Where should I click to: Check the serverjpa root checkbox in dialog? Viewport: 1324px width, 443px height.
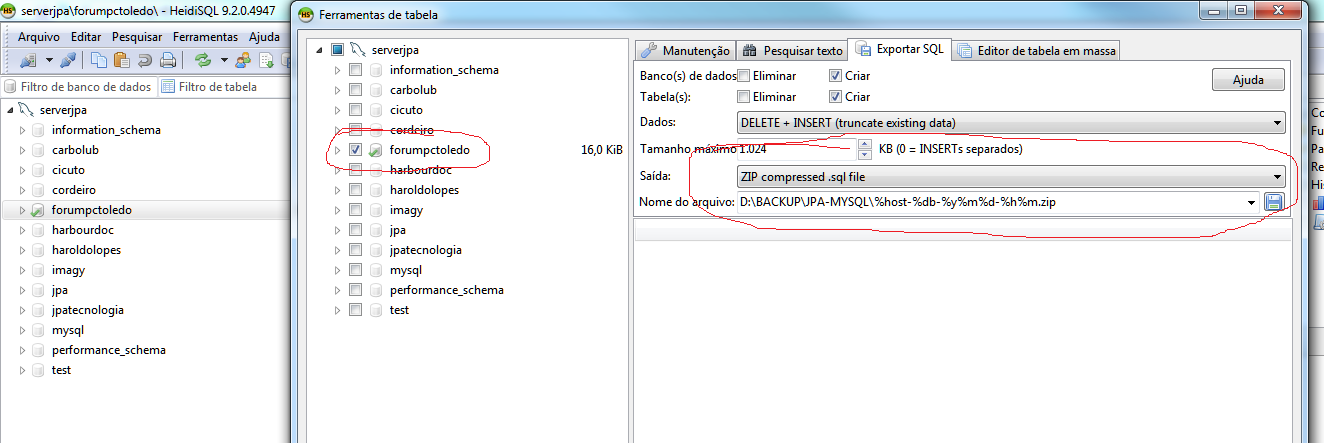click(x=337, y=50)
